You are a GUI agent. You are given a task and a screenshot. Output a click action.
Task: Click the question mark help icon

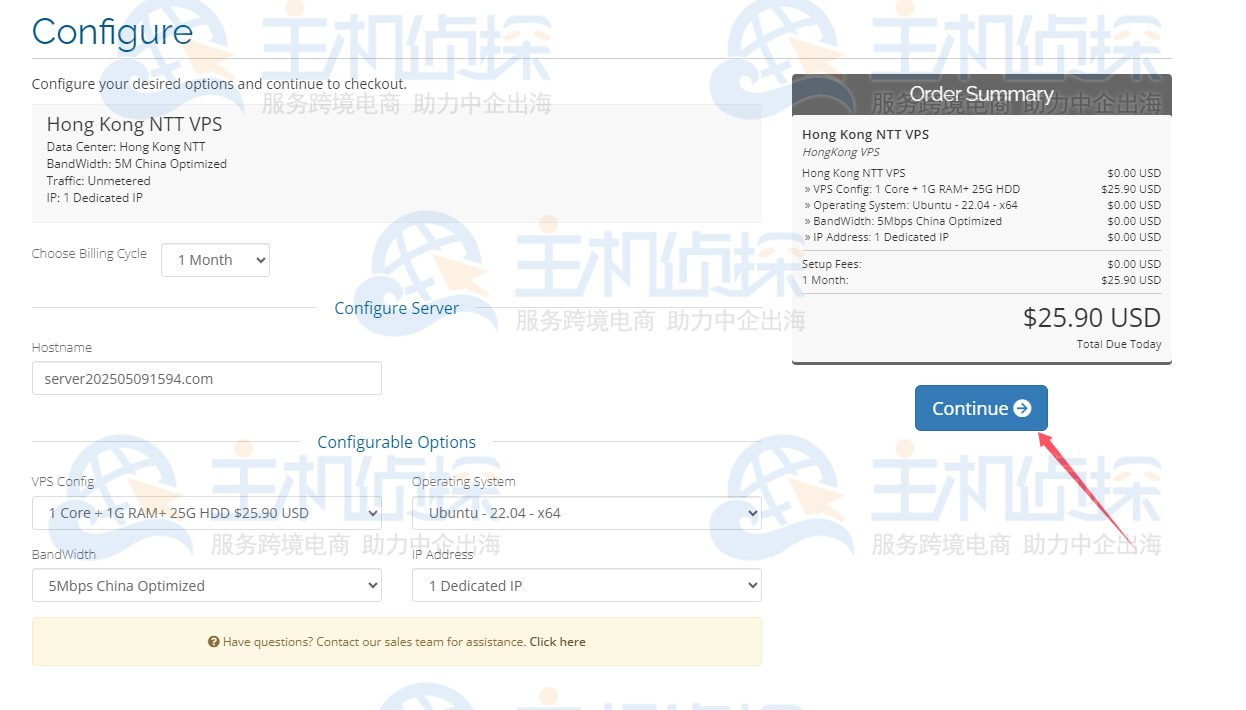pyautogui.click(x=213, y=642)
